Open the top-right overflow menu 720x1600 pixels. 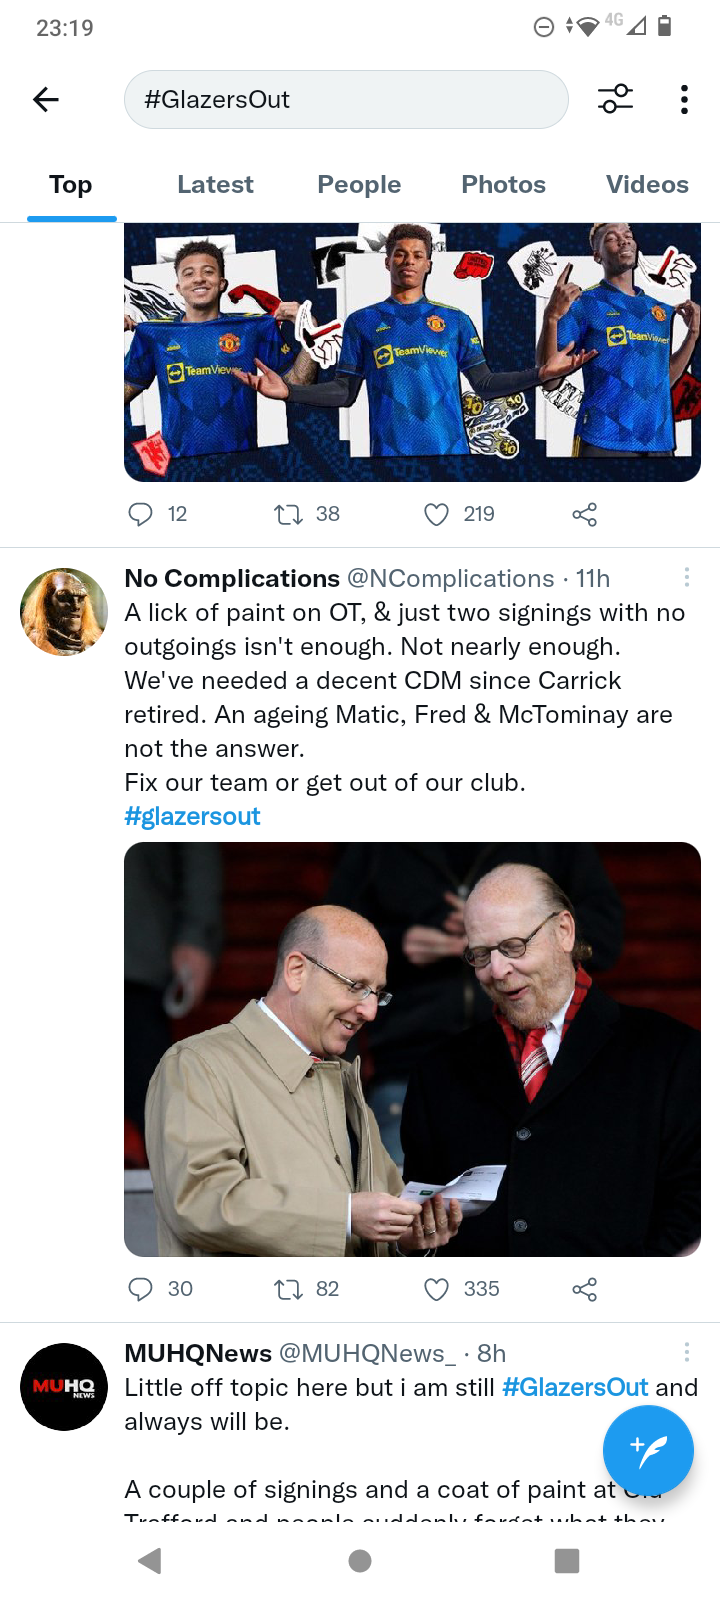(684, 99)
